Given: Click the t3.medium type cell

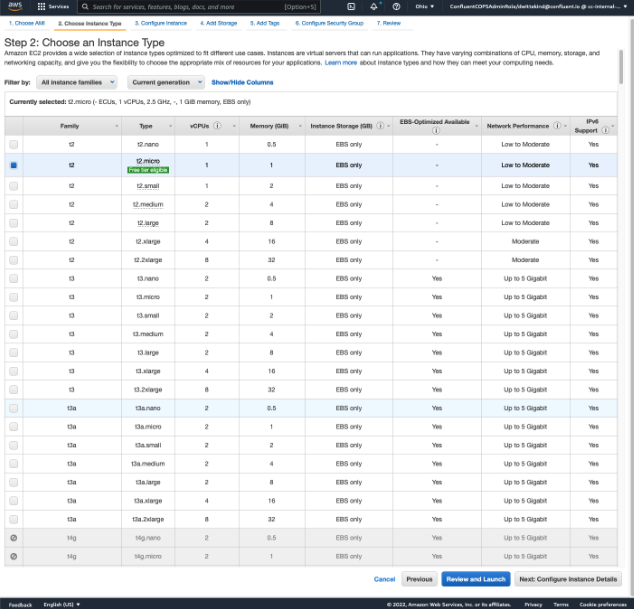Looking at the screenshot, I should pyautogui.click(x=148, y=334).
